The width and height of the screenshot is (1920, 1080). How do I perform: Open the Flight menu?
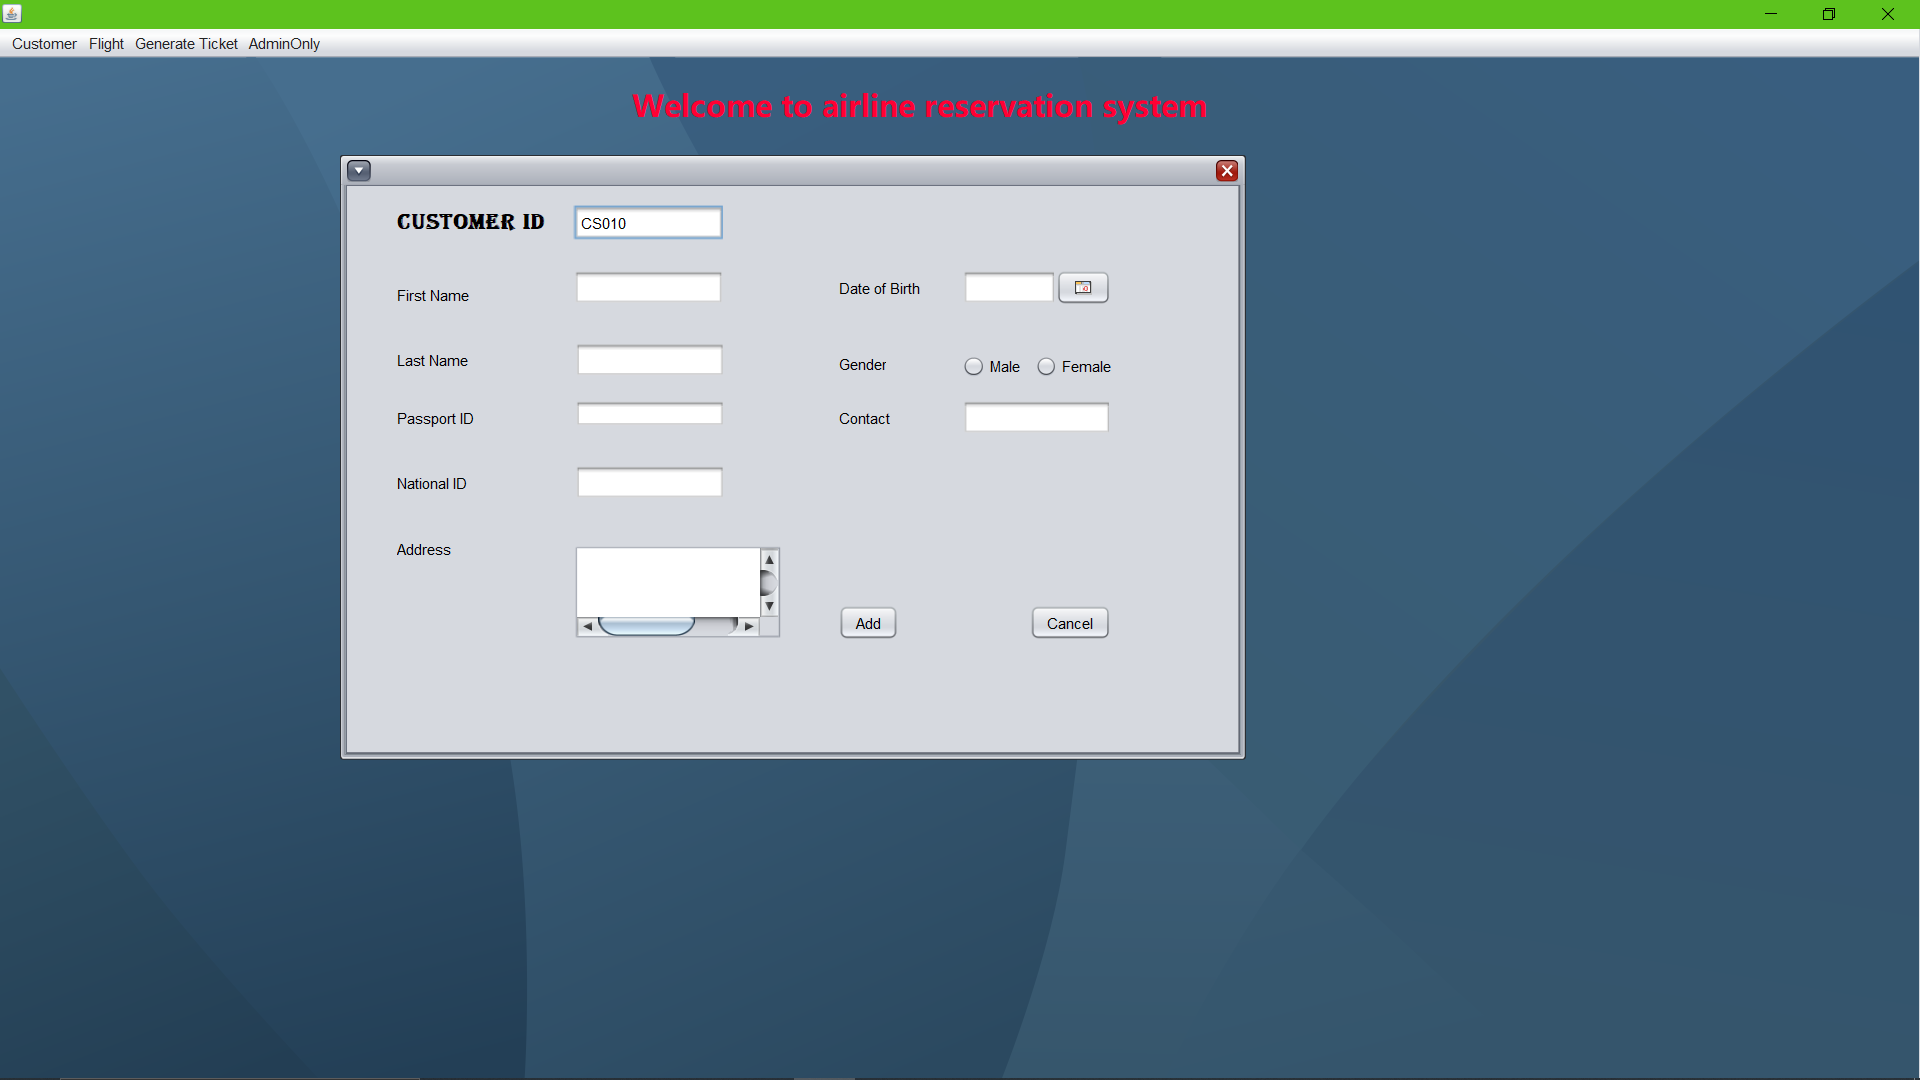pyautogui.click(x=106, y=43)
